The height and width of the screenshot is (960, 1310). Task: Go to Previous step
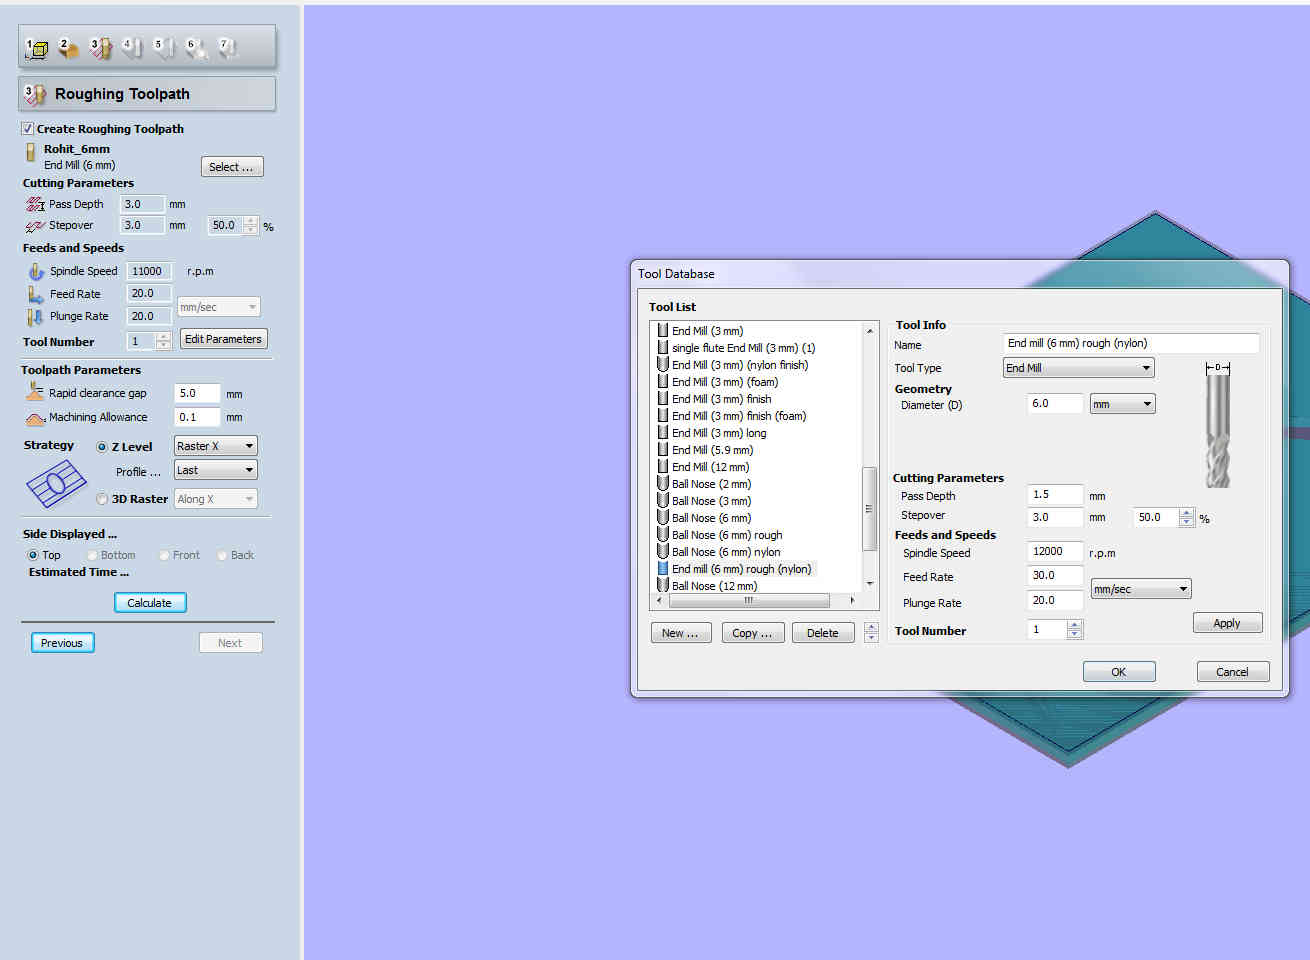[x=62, y=643]
